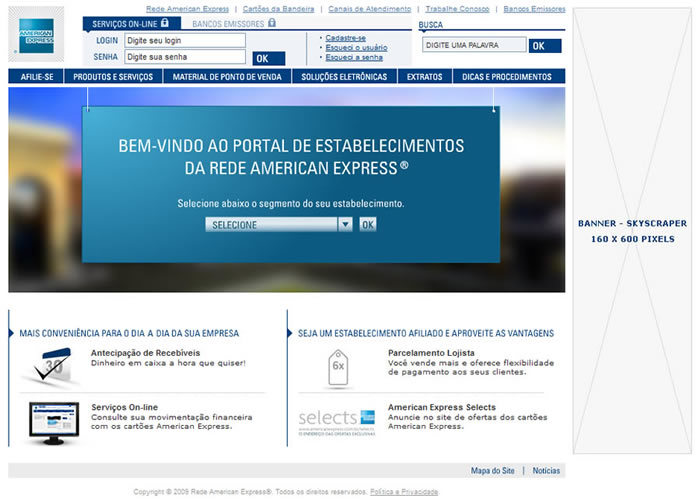Click the OK button beside search field
Image resolution: width=700 pixels, height=500 pixels.
[545, 46]
